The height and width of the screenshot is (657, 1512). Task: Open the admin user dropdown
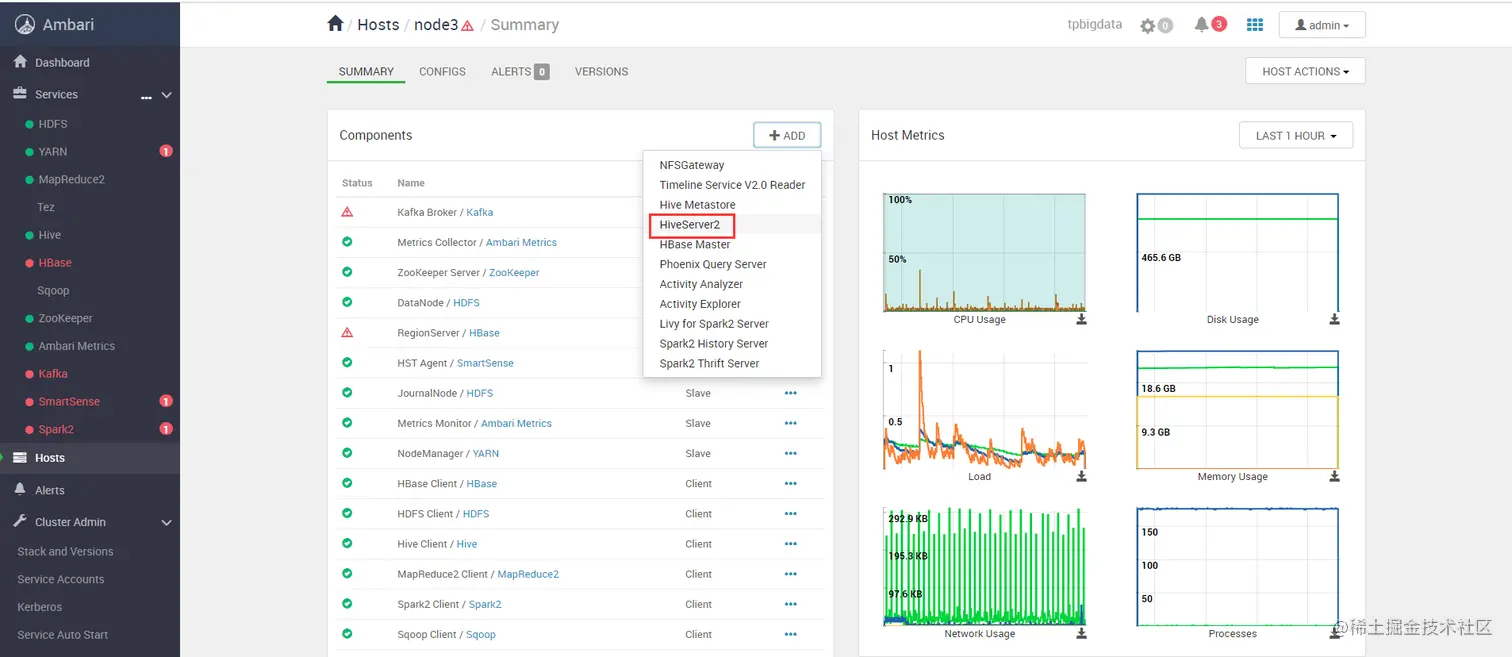1322,25
